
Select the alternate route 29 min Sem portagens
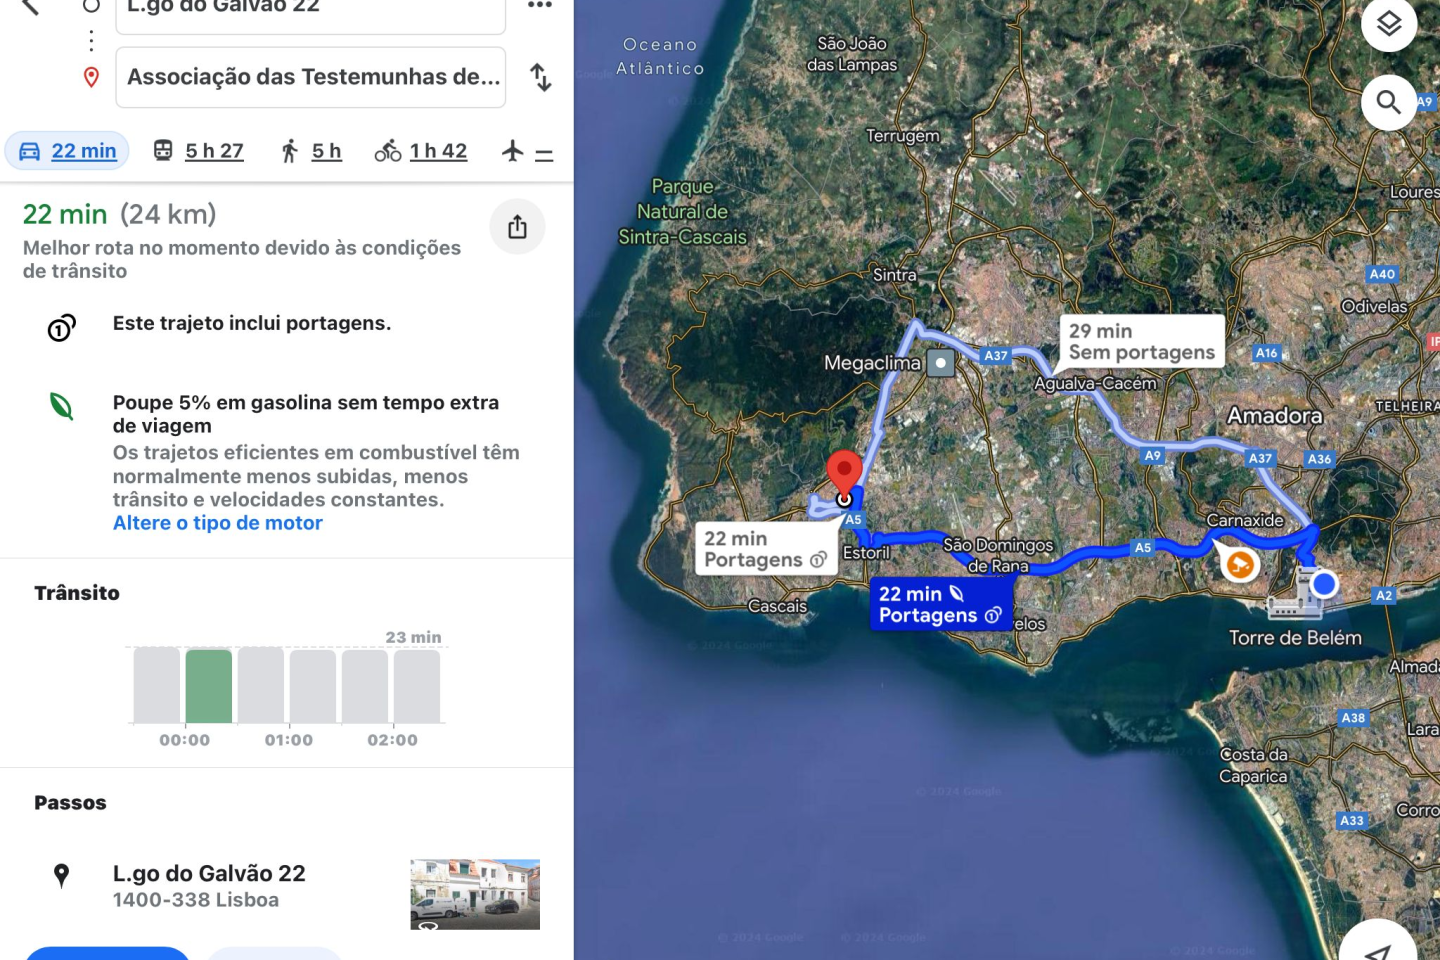[x=1141, y=342]
